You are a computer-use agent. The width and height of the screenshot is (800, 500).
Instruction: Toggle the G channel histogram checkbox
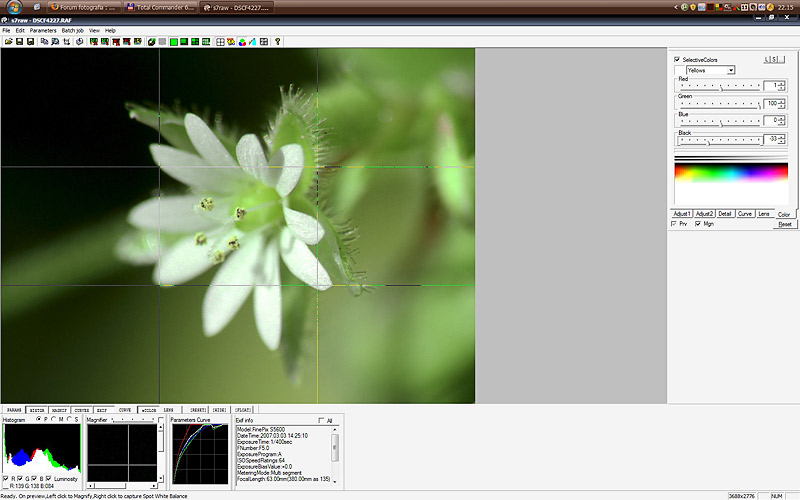20,479
